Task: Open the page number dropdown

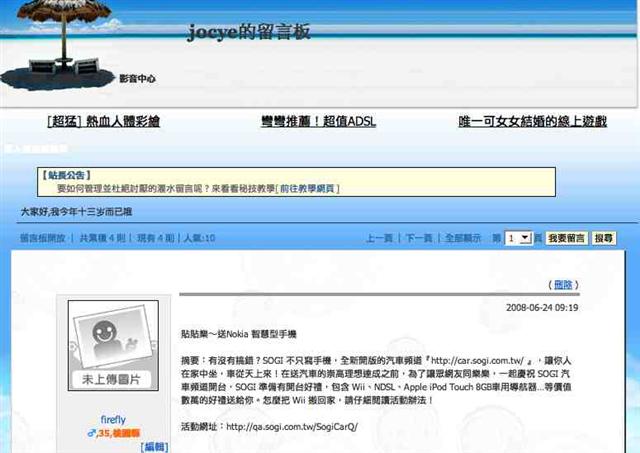Action: tap(518, 238)
